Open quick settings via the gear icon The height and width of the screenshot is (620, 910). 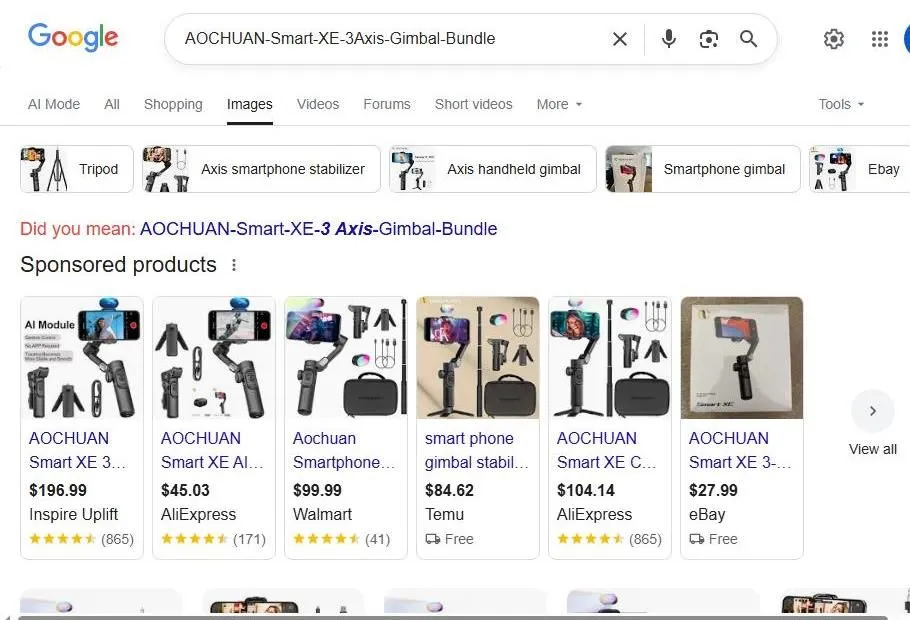pos(834,39)
